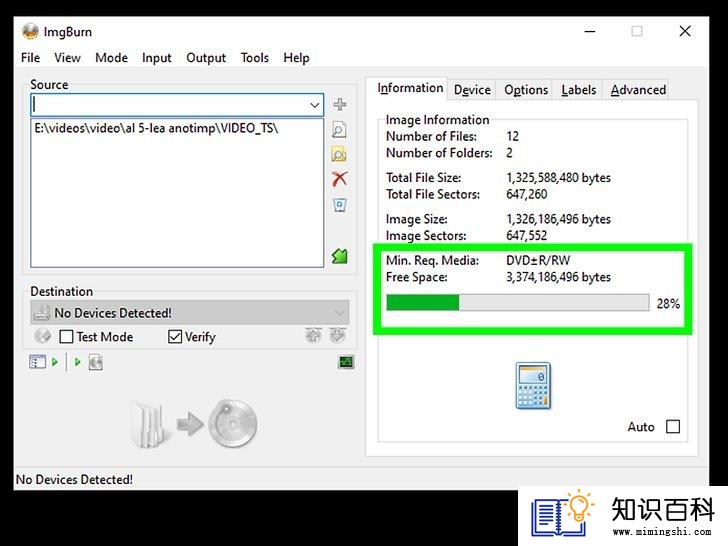Click the green plus add-source icon
Image resolution: width=728 pixels, height=546 pixels.
coord(340,104)
